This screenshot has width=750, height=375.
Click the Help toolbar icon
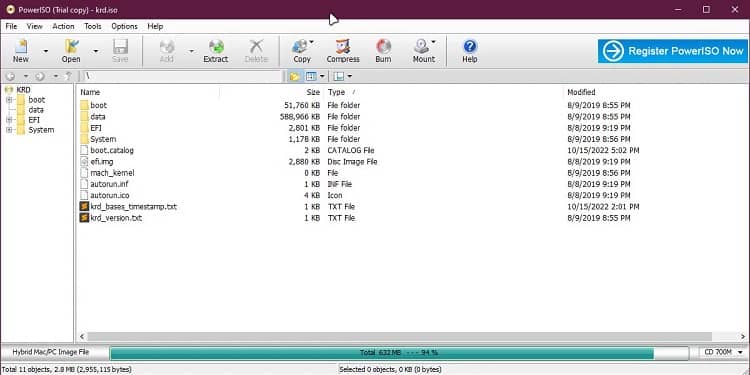tap(470, 51)
